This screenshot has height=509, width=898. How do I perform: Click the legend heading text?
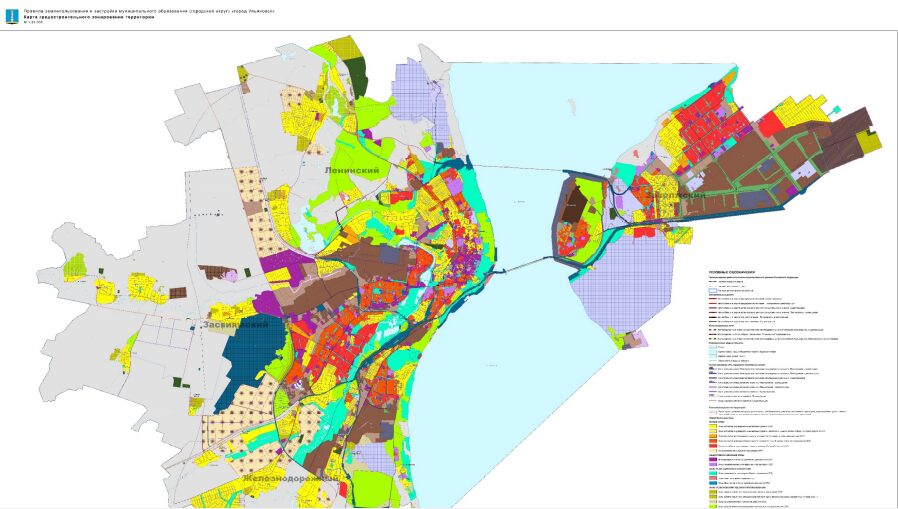[x=737, y=271]
